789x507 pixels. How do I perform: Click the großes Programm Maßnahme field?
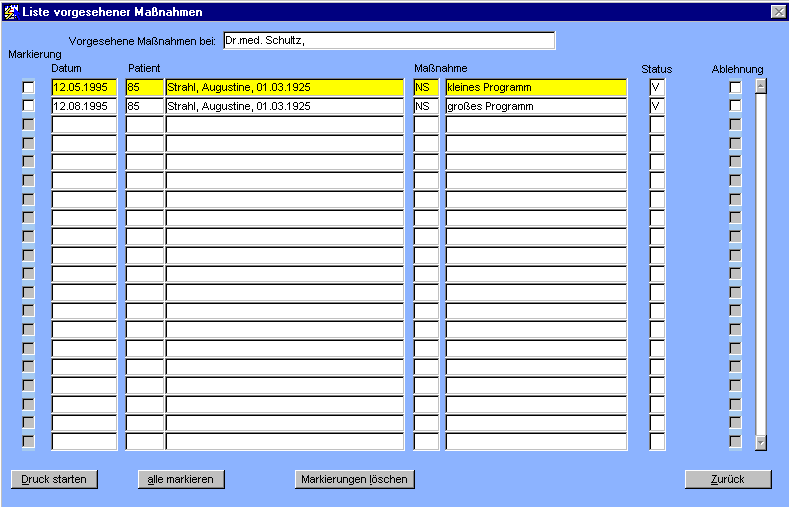coord(535,106)
